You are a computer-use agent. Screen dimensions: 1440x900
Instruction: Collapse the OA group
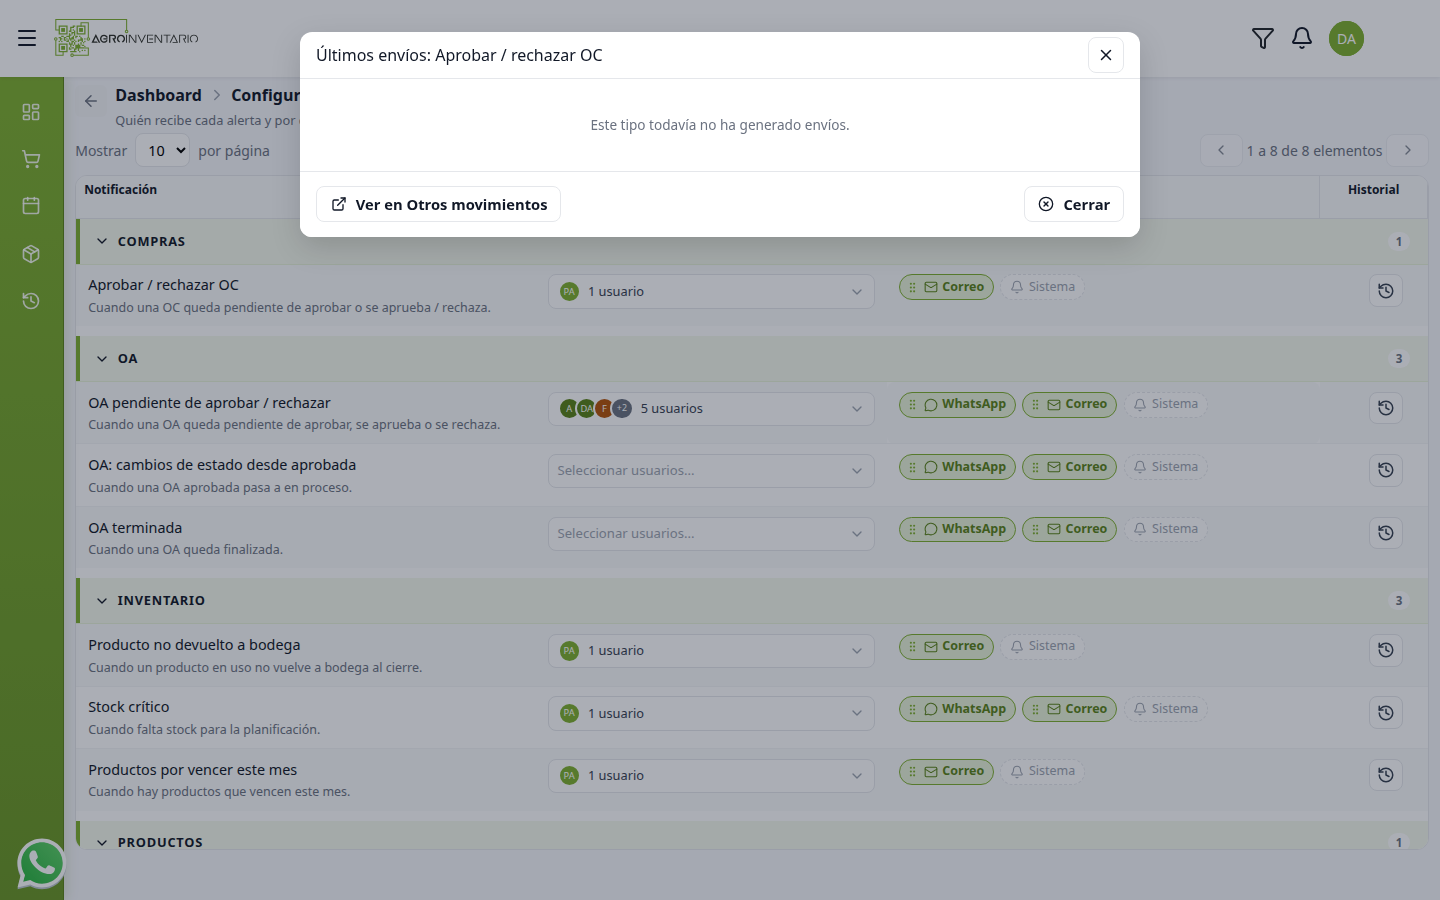click(x=102, y=358)
